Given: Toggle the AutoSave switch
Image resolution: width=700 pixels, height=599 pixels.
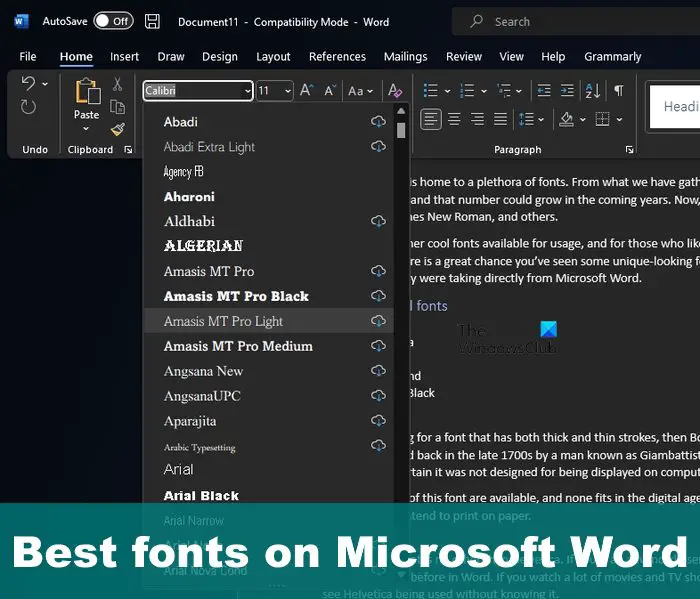Looking at the screenshot, I should tap(113, 21).
